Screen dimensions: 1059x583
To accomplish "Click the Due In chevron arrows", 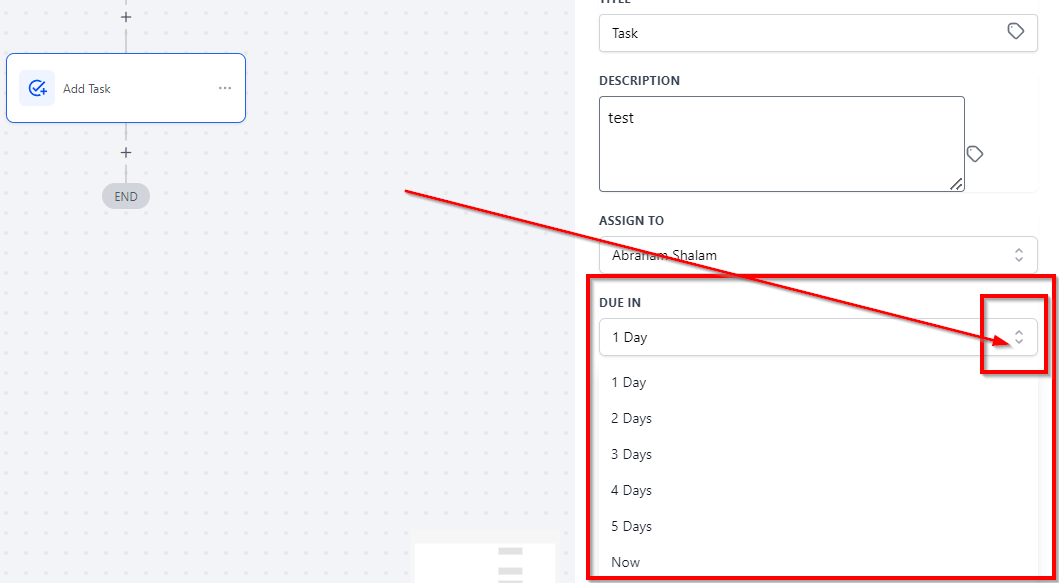I will pyautogui.click(x=1019, y=337).
